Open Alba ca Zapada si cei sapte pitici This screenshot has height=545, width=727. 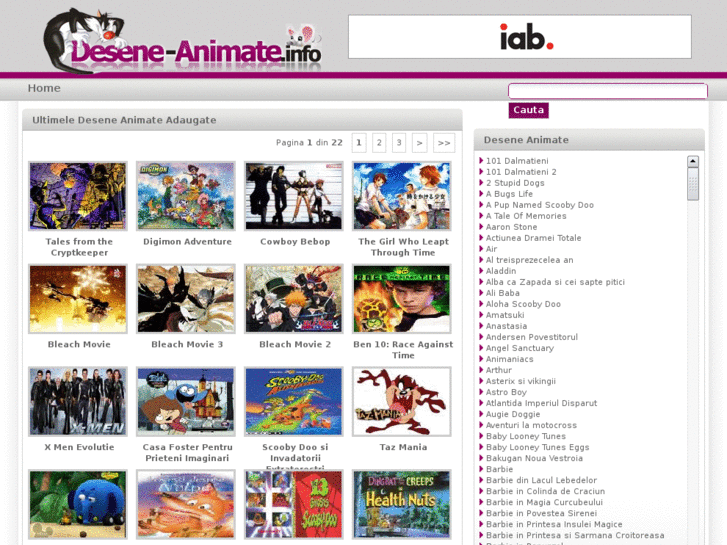[555, 282]
